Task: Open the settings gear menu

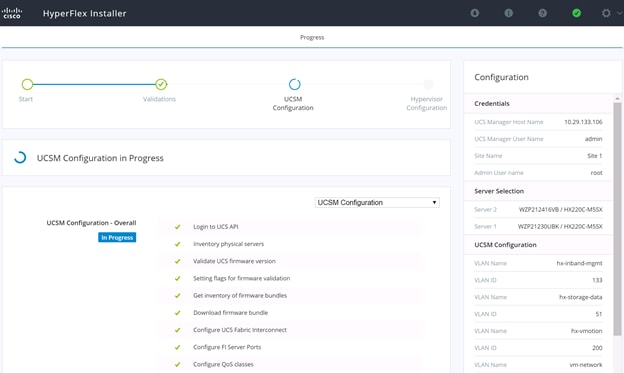Action: point(606,13)
